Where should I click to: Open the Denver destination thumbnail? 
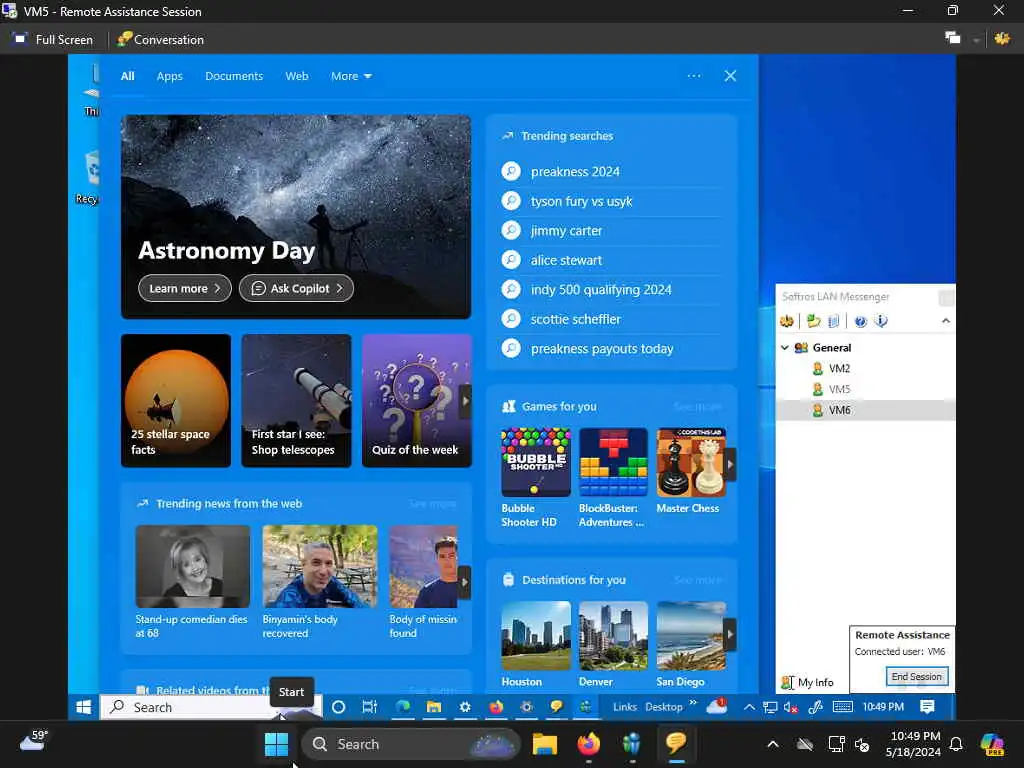coord(613,635)
